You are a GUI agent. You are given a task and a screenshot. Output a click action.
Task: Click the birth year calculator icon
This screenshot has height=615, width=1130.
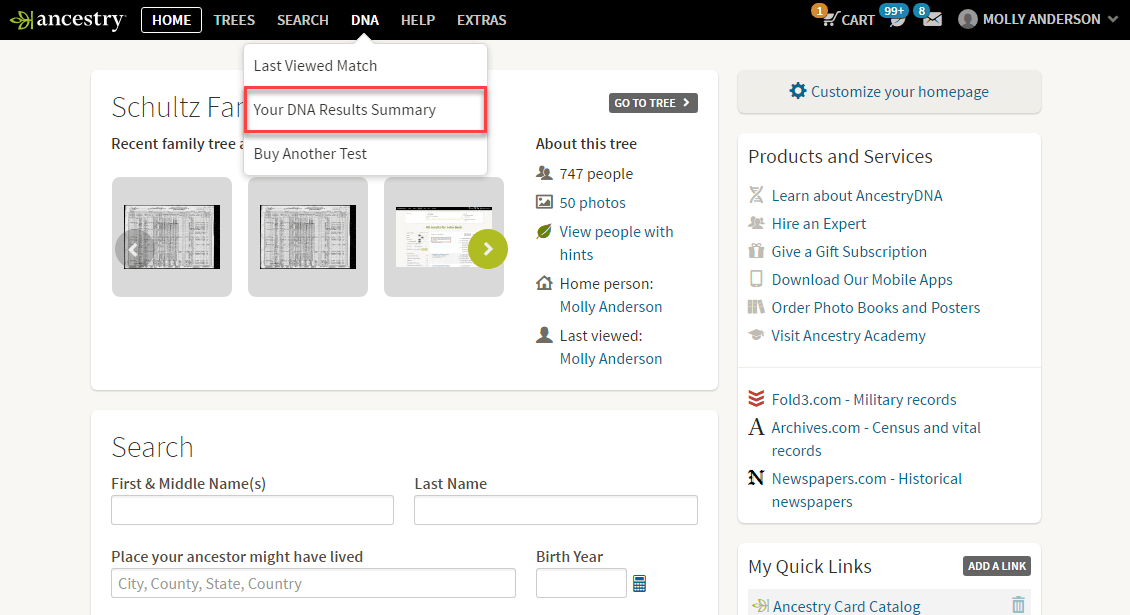point(639,583)
